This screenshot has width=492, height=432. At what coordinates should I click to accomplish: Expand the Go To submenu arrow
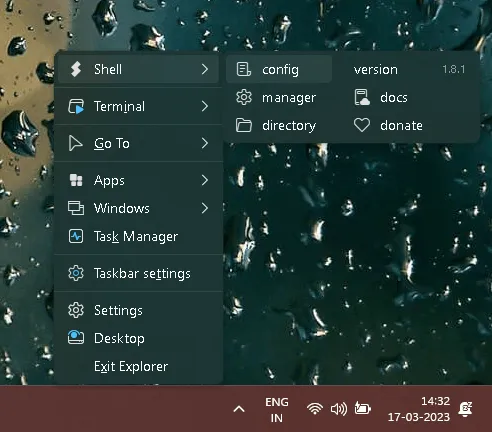coord(205,143)
